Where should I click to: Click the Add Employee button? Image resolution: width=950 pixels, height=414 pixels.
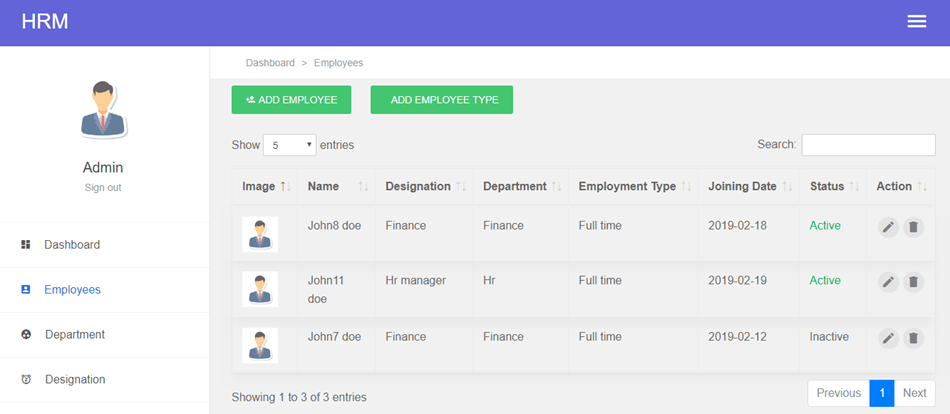[x=291, y=100]
